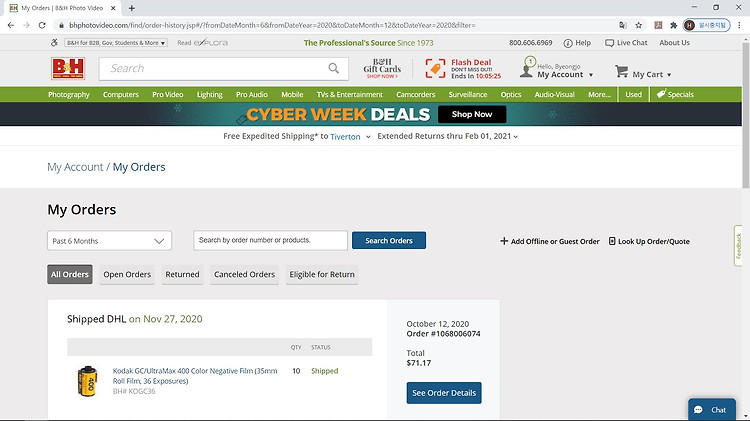Open Kodak UltraMax 400 film product link
The height and width of the screenshot is (421, 750).
click(195, 376)
